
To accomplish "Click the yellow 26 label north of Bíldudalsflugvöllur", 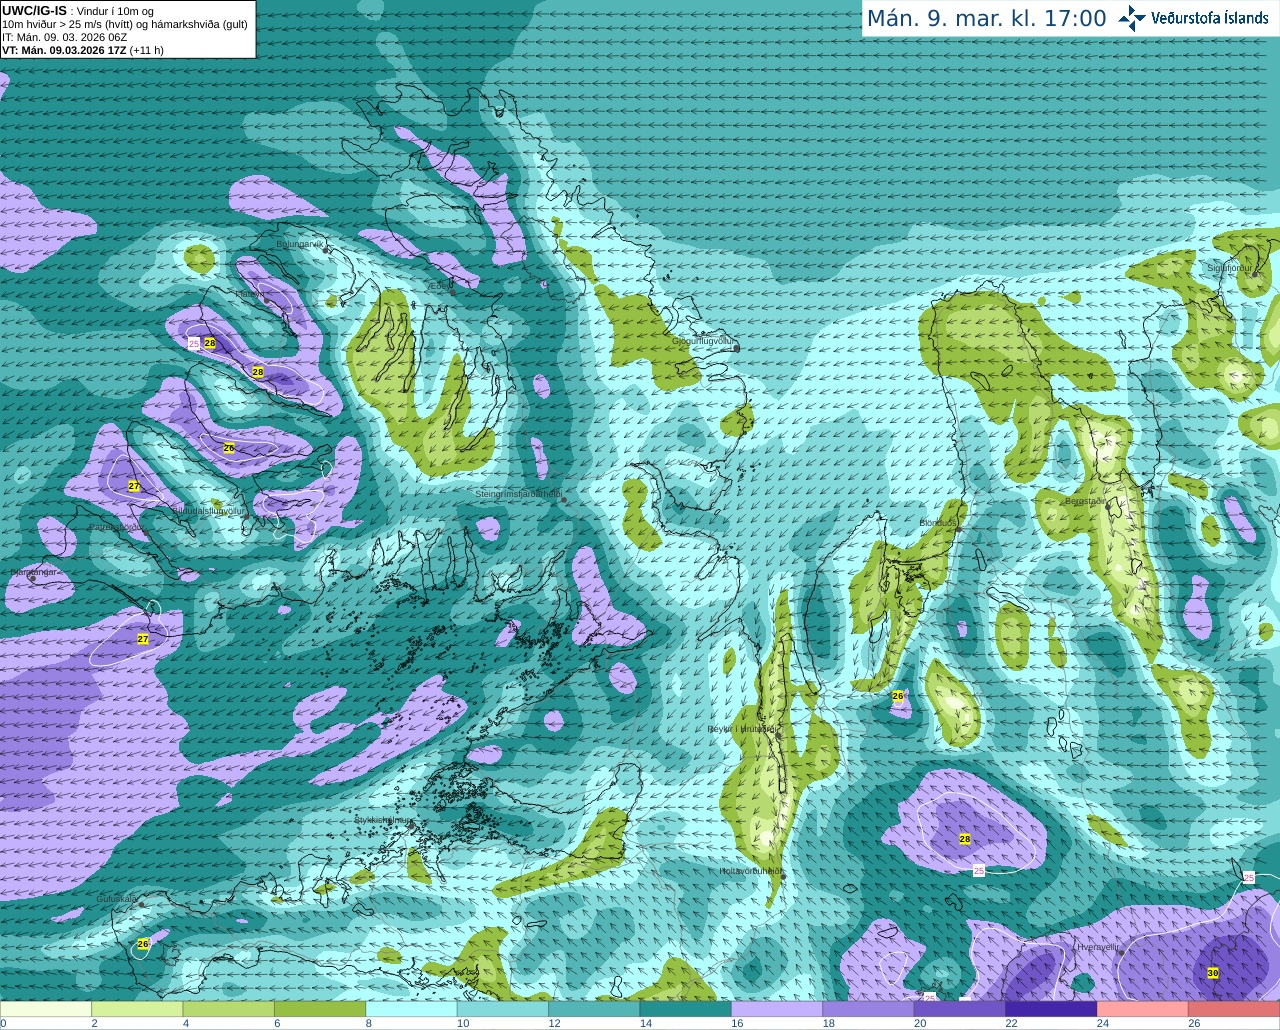I will (x=229, y=448).
